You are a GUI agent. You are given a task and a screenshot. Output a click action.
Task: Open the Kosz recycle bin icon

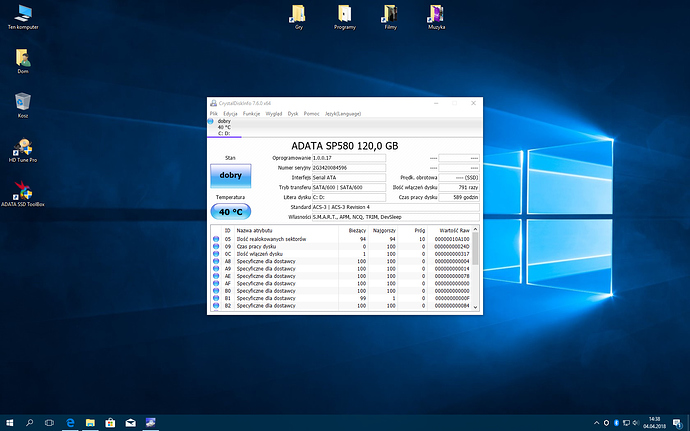tap(23, 105)
